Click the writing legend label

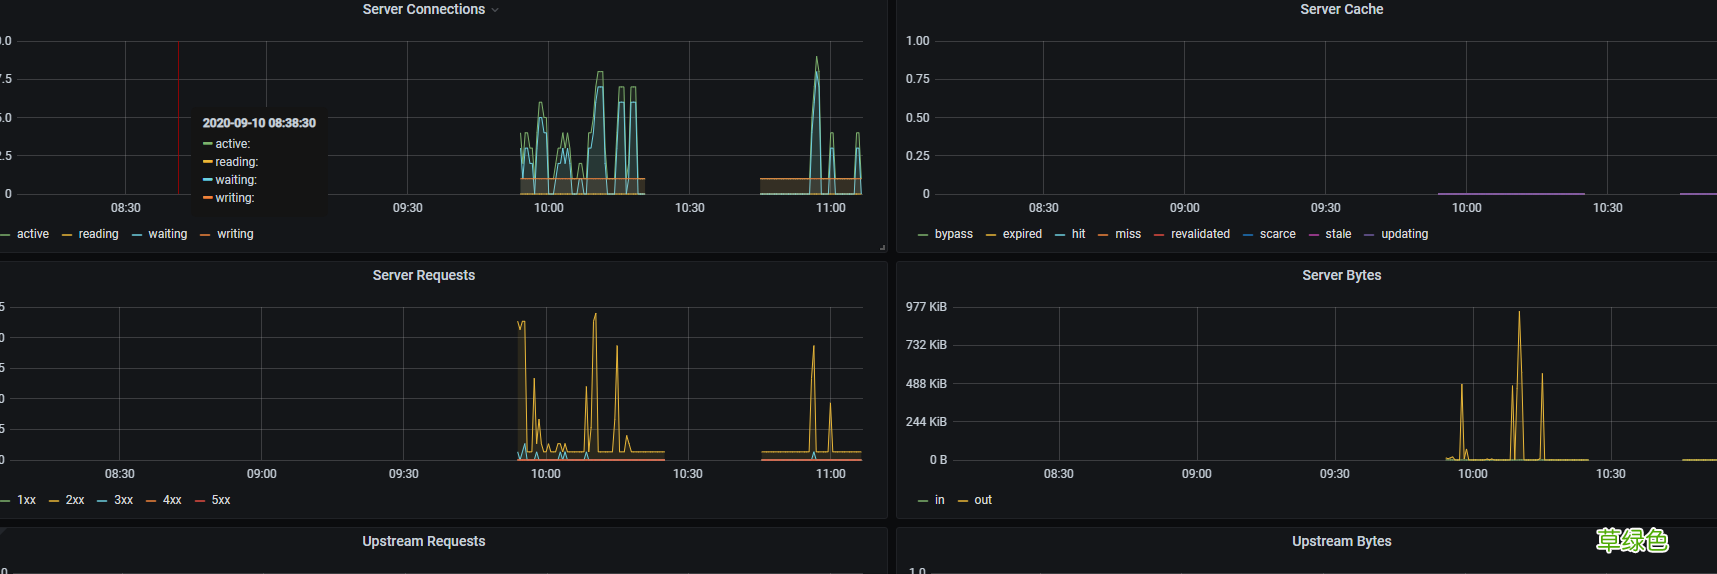[x=235, y=234]
